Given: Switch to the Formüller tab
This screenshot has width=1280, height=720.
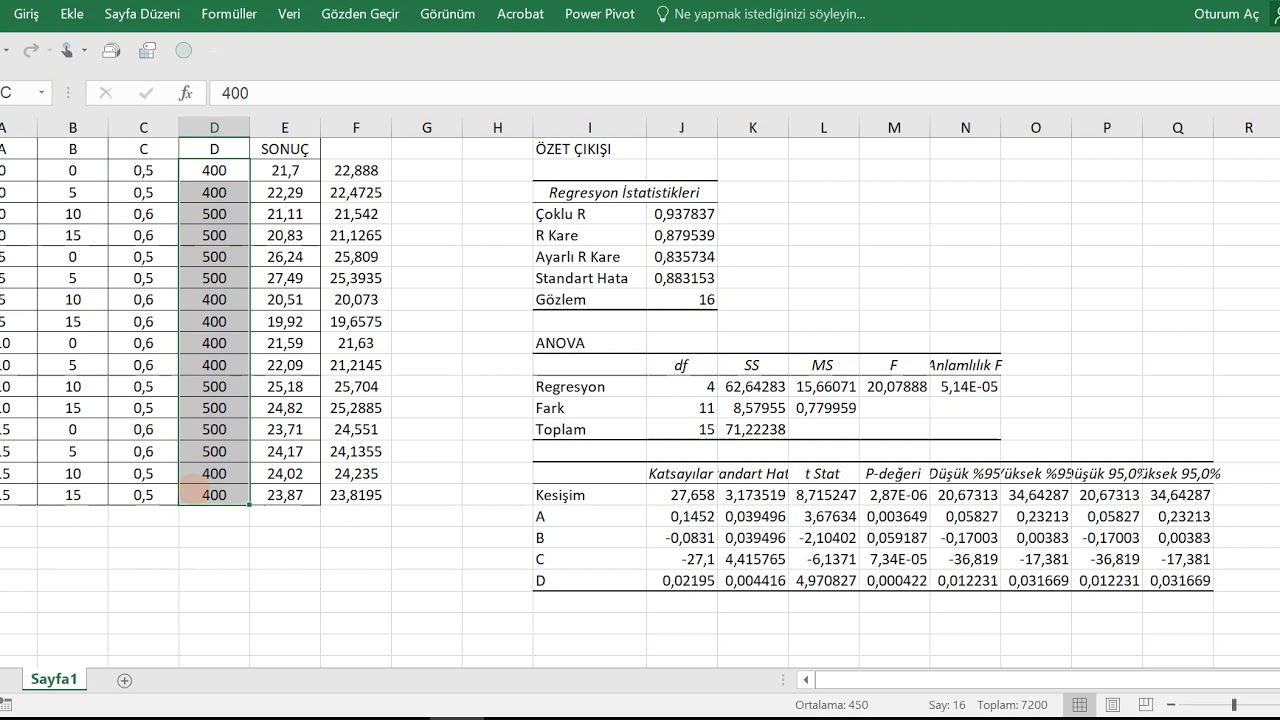Looking at the screenshot, I should (229, 14).
